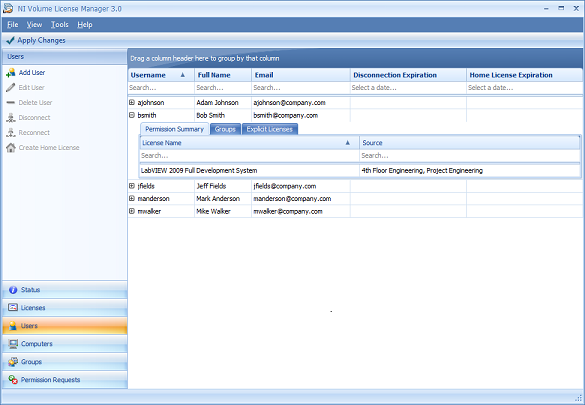Open the Status navigation pane
Viewport: 585px width, 405px height.
pyautogui.click(x=65, y=290)
